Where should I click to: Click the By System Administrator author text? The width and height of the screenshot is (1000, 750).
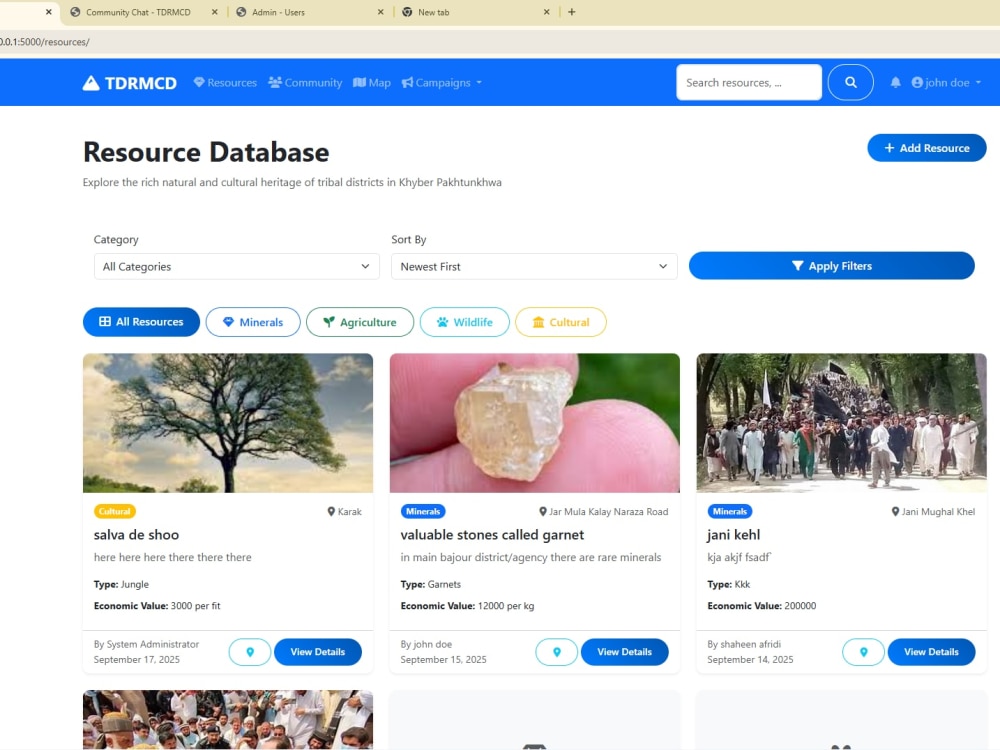(146, 644)
